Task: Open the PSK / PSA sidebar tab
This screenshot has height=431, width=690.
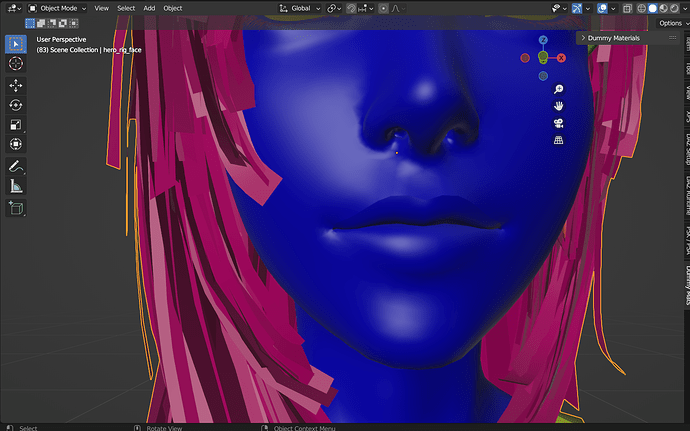Action: coord(687,240)
